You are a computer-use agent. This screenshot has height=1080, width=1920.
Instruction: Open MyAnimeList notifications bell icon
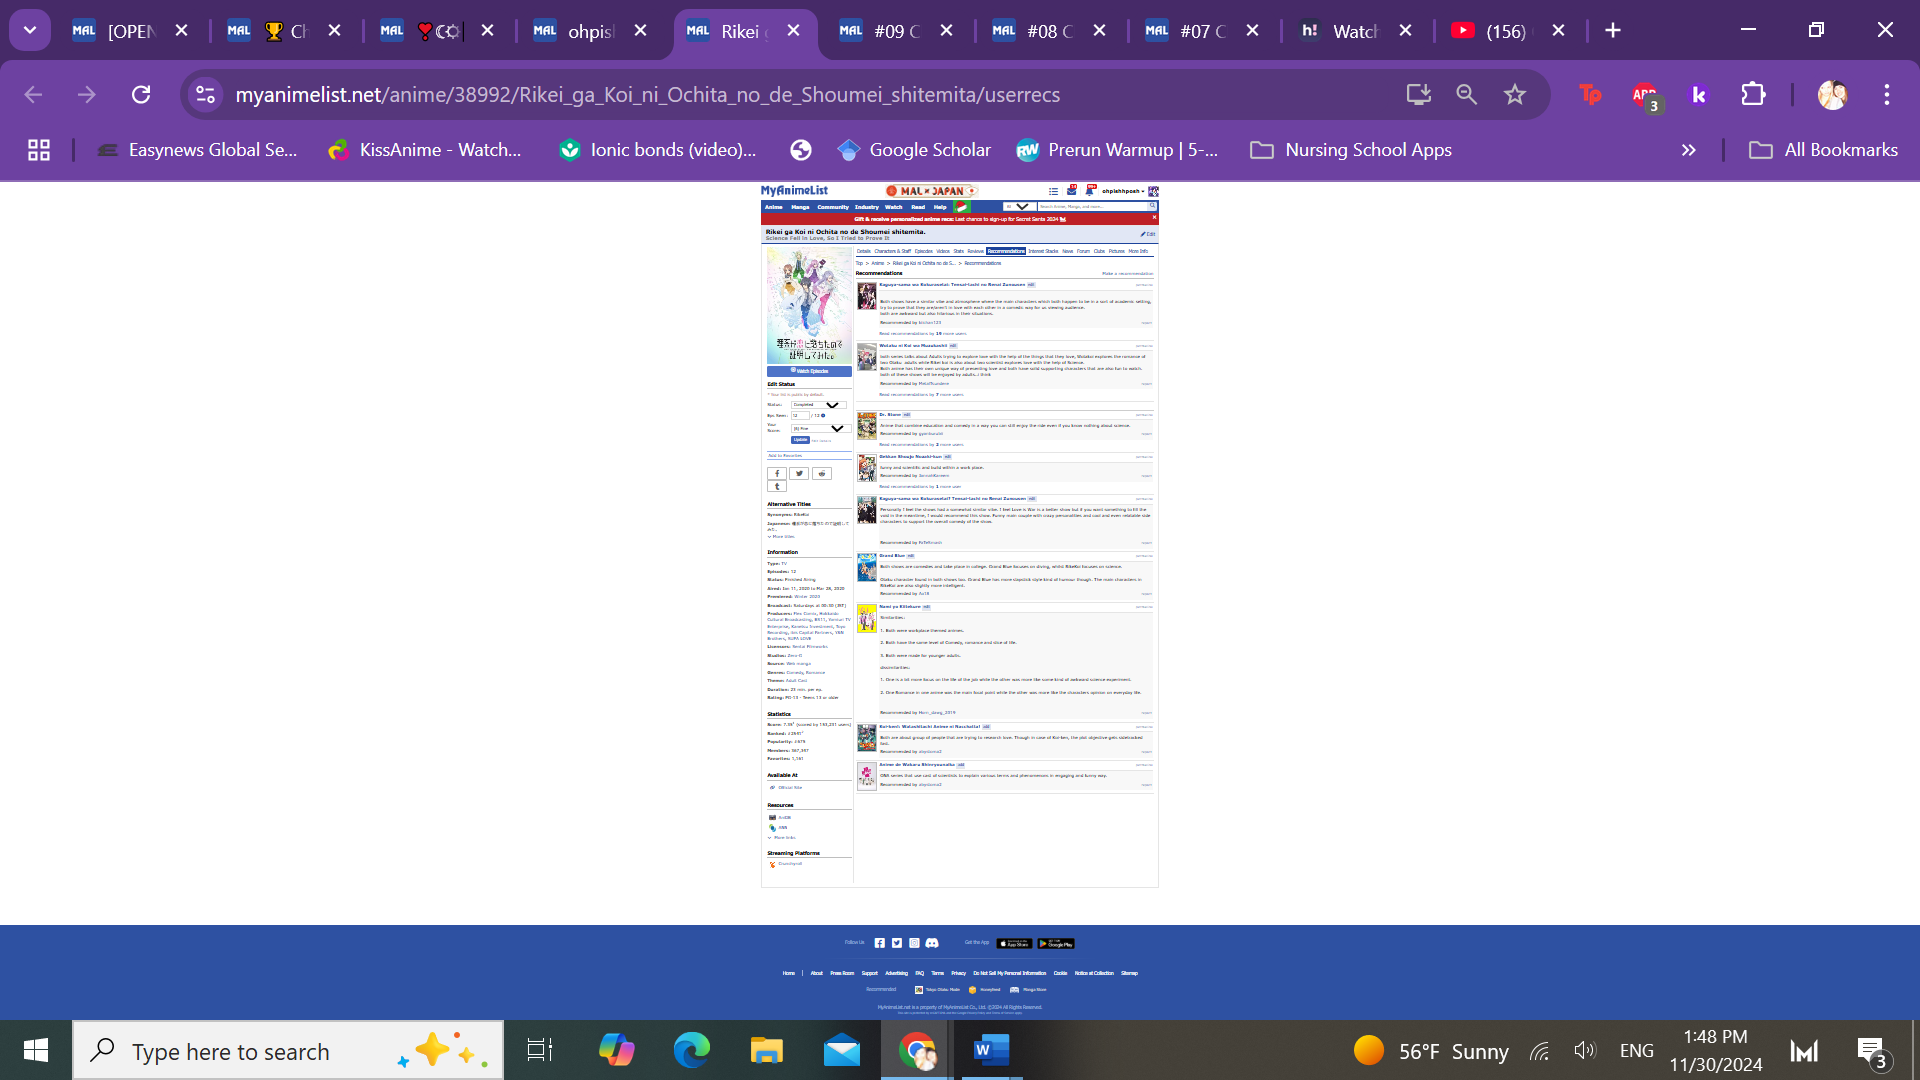click(1090, 190)
